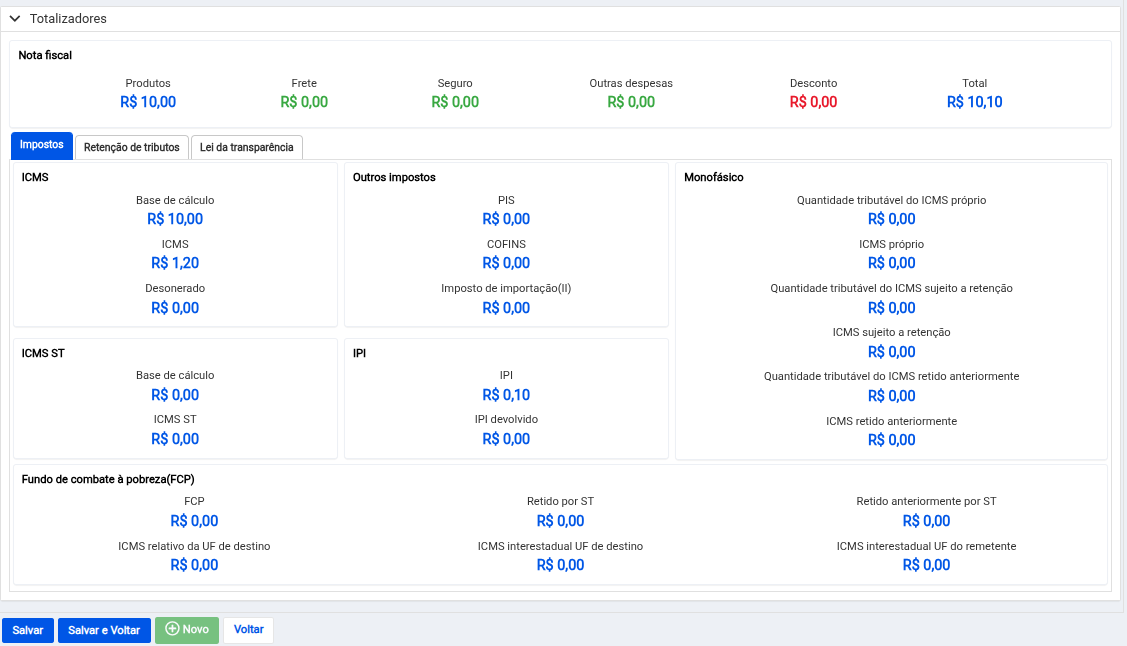Screen dimensions: 1127x646
Task: Open the Lei da transparência tab
Action: coord(246,147)
